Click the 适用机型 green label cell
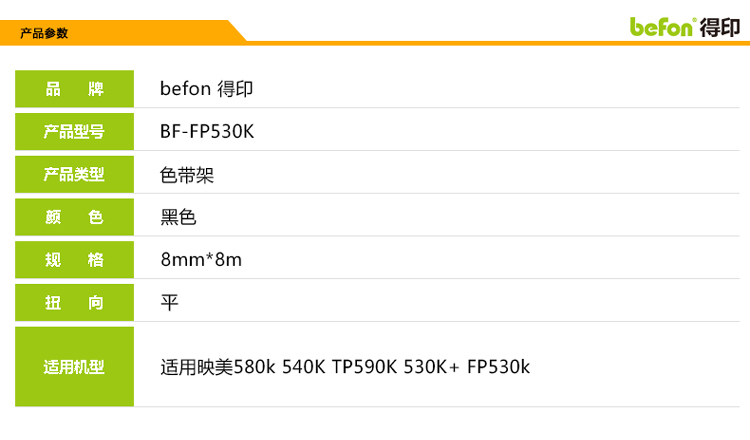Image resolution: width=750 pixels, height=440 pixels. (x=75, y=367)
